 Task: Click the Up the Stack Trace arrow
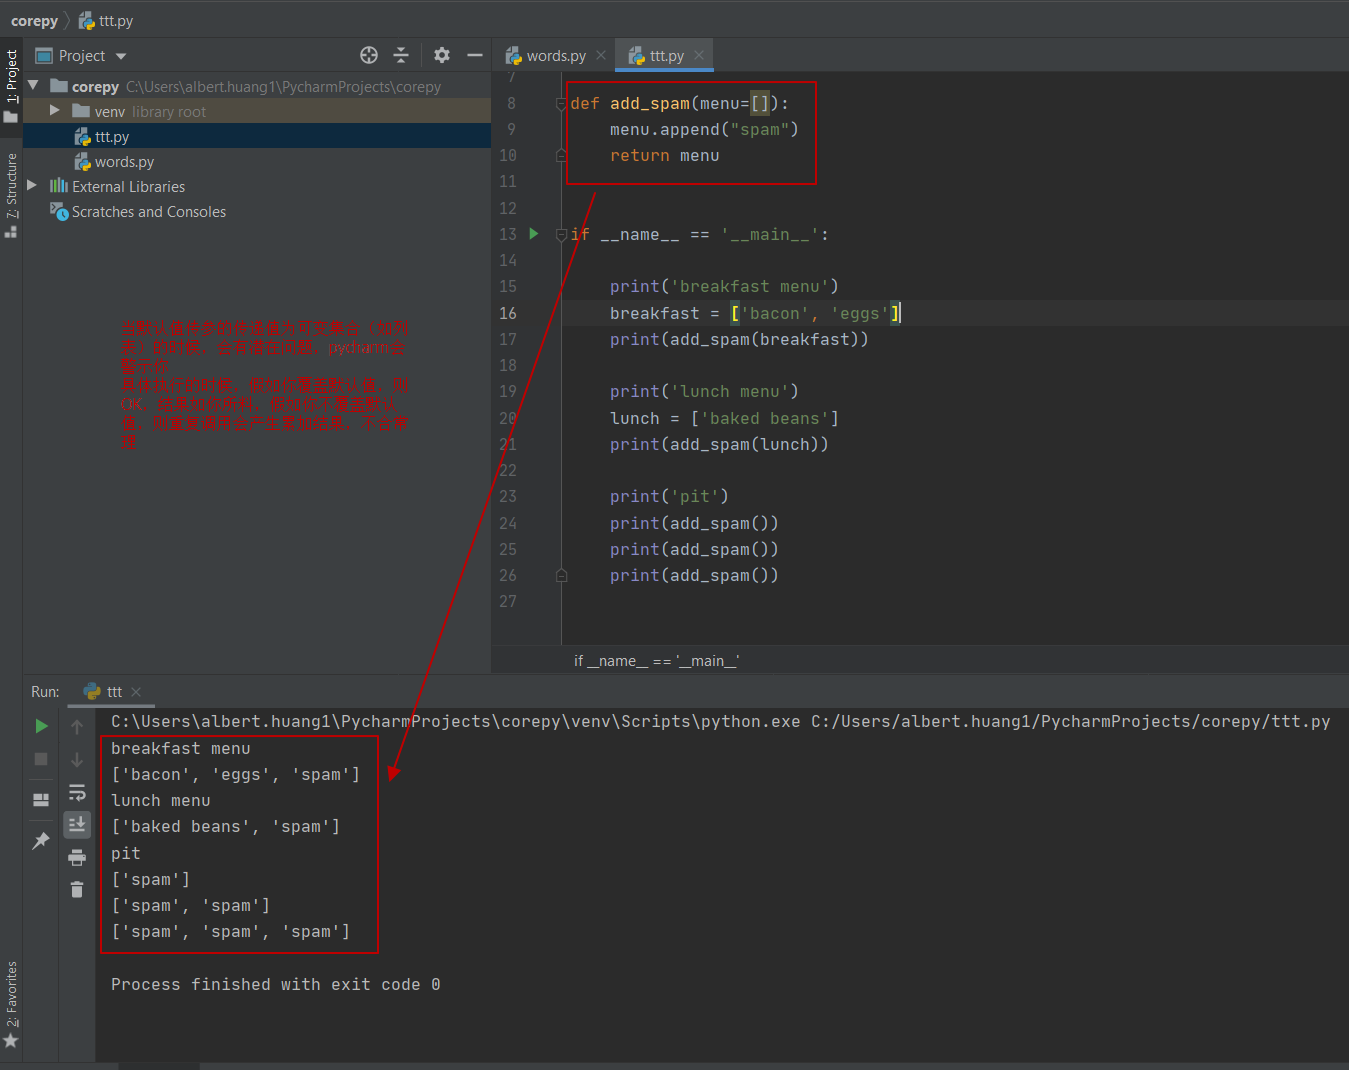[77, 727]
